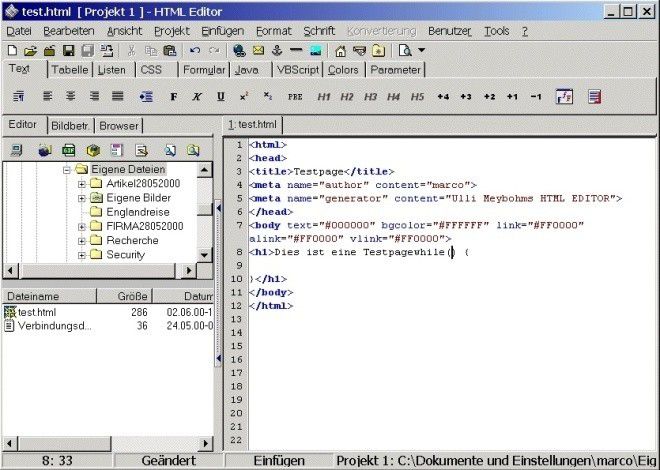Screen dimensions: 660x470
Task: Click the open file folder icon
Action: (x=30, y=51)
